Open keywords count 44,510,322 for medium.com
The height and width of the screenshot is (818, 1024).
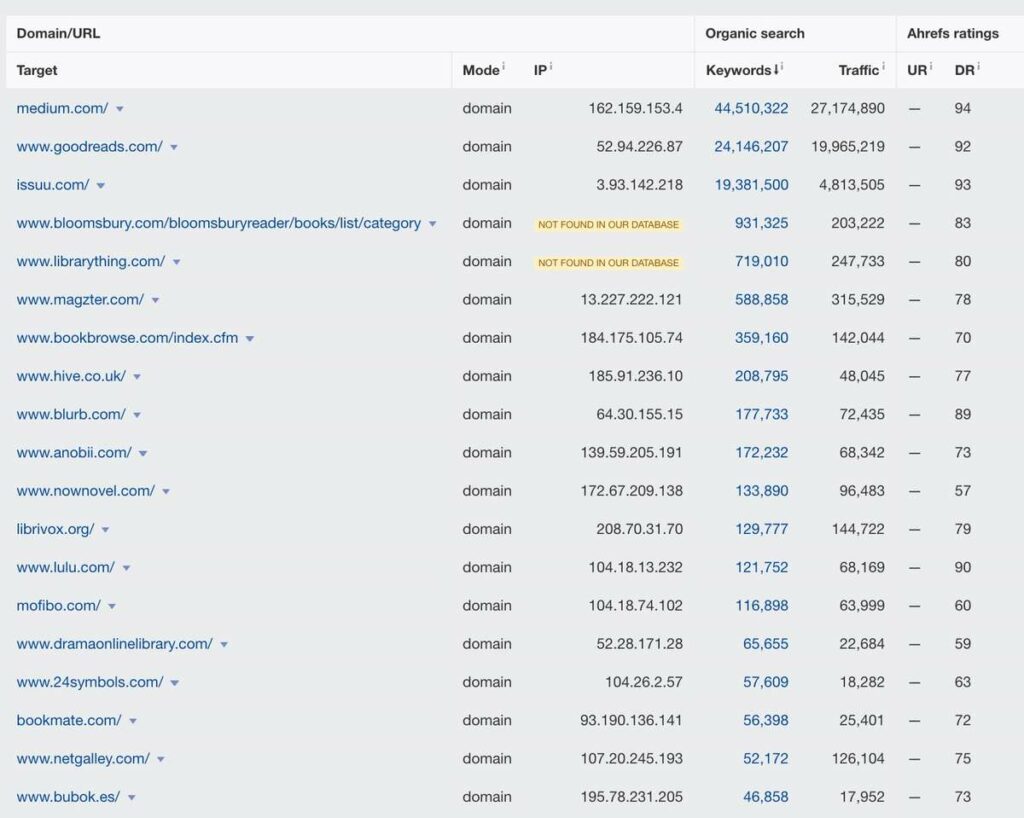point(751,108)
